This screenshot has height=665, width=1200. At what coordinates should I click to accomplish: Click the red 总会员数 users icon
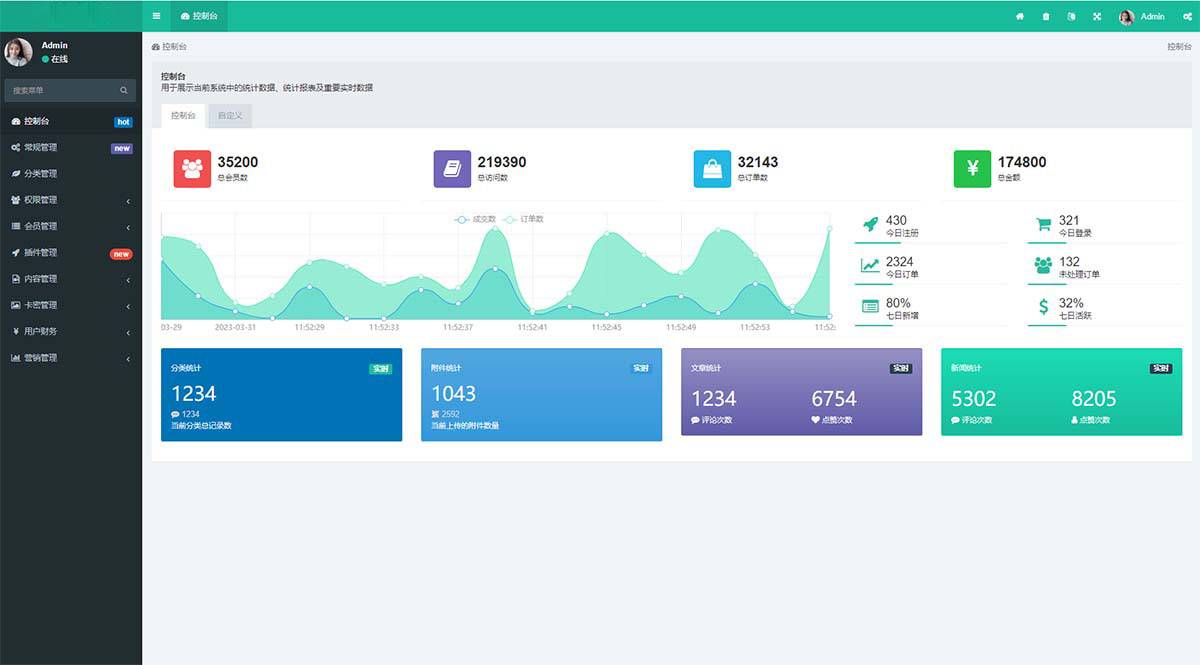click(192, 169)
